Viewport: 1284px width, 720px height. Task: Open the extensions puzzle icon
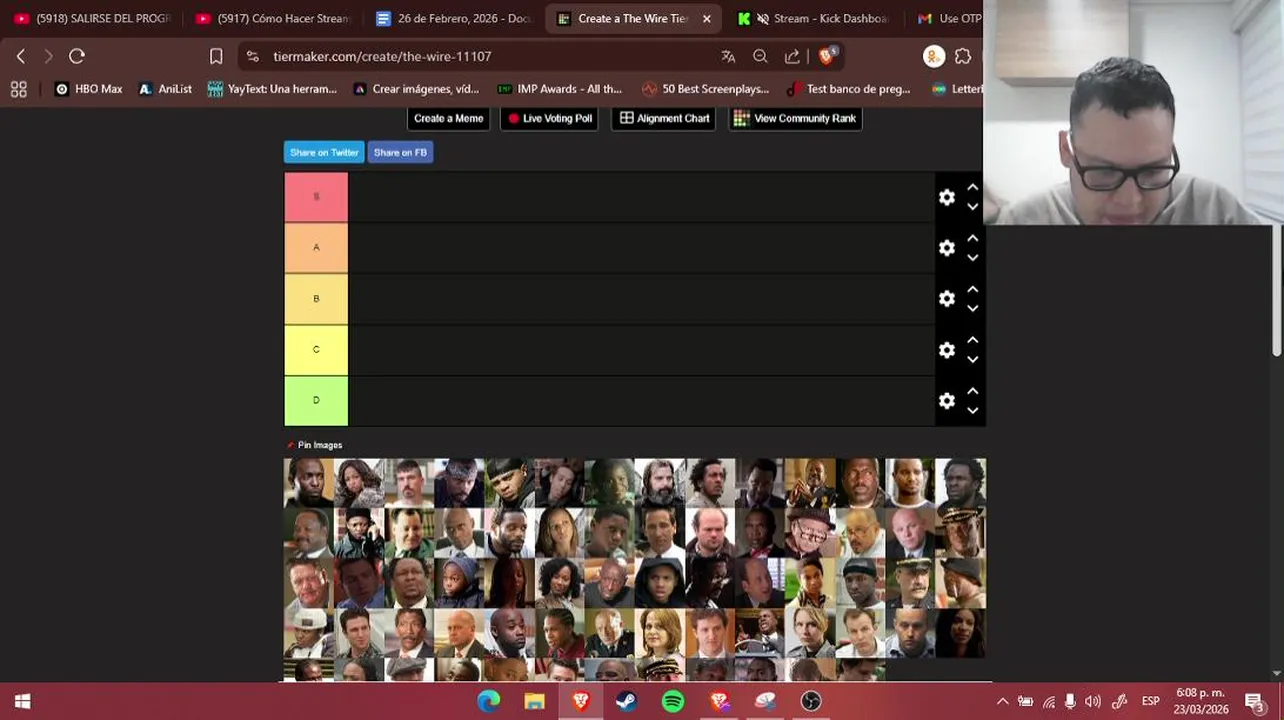point(963,56)
